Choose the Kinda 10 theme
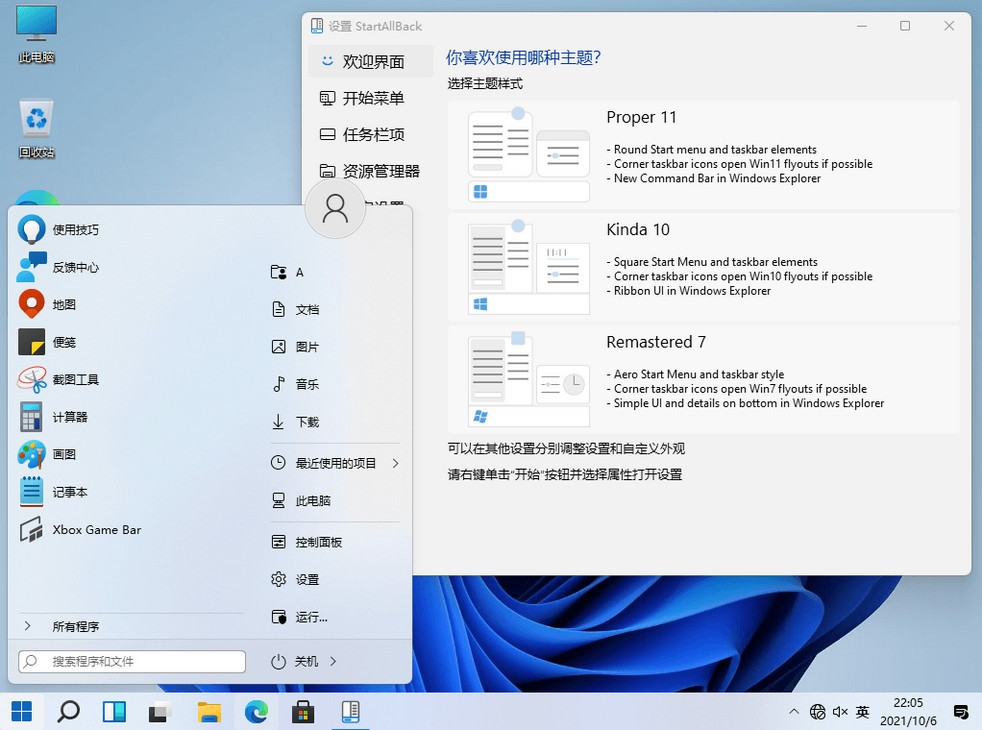The image size is (982, 730). [703, 267]
